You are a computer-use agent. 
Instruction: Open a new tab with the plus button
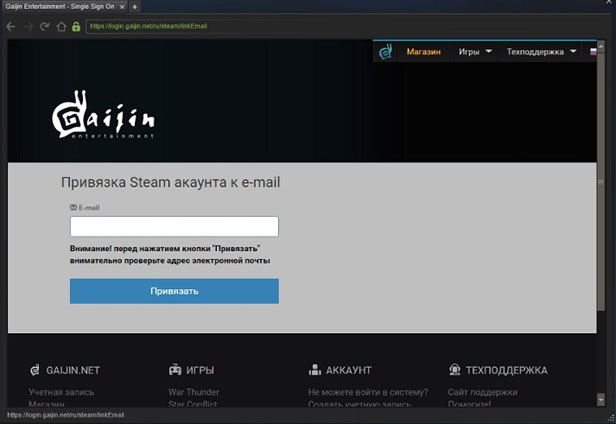(134, 7)
